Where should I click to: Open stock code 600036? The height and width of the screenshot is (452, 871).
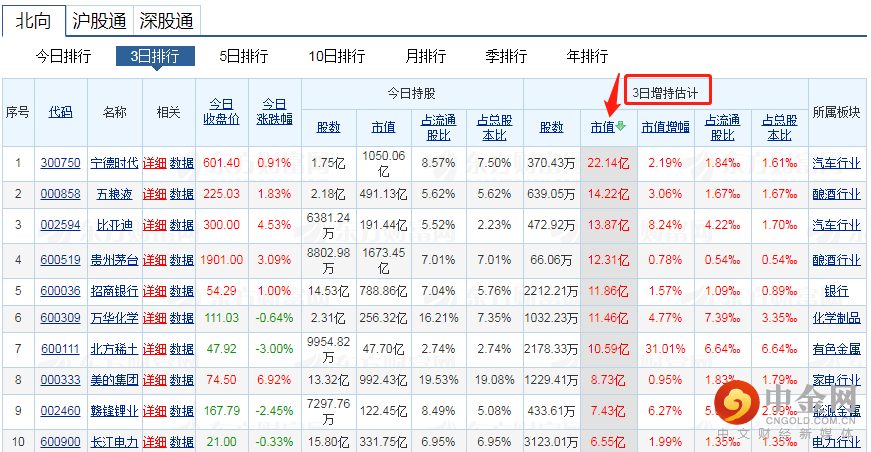61,291
